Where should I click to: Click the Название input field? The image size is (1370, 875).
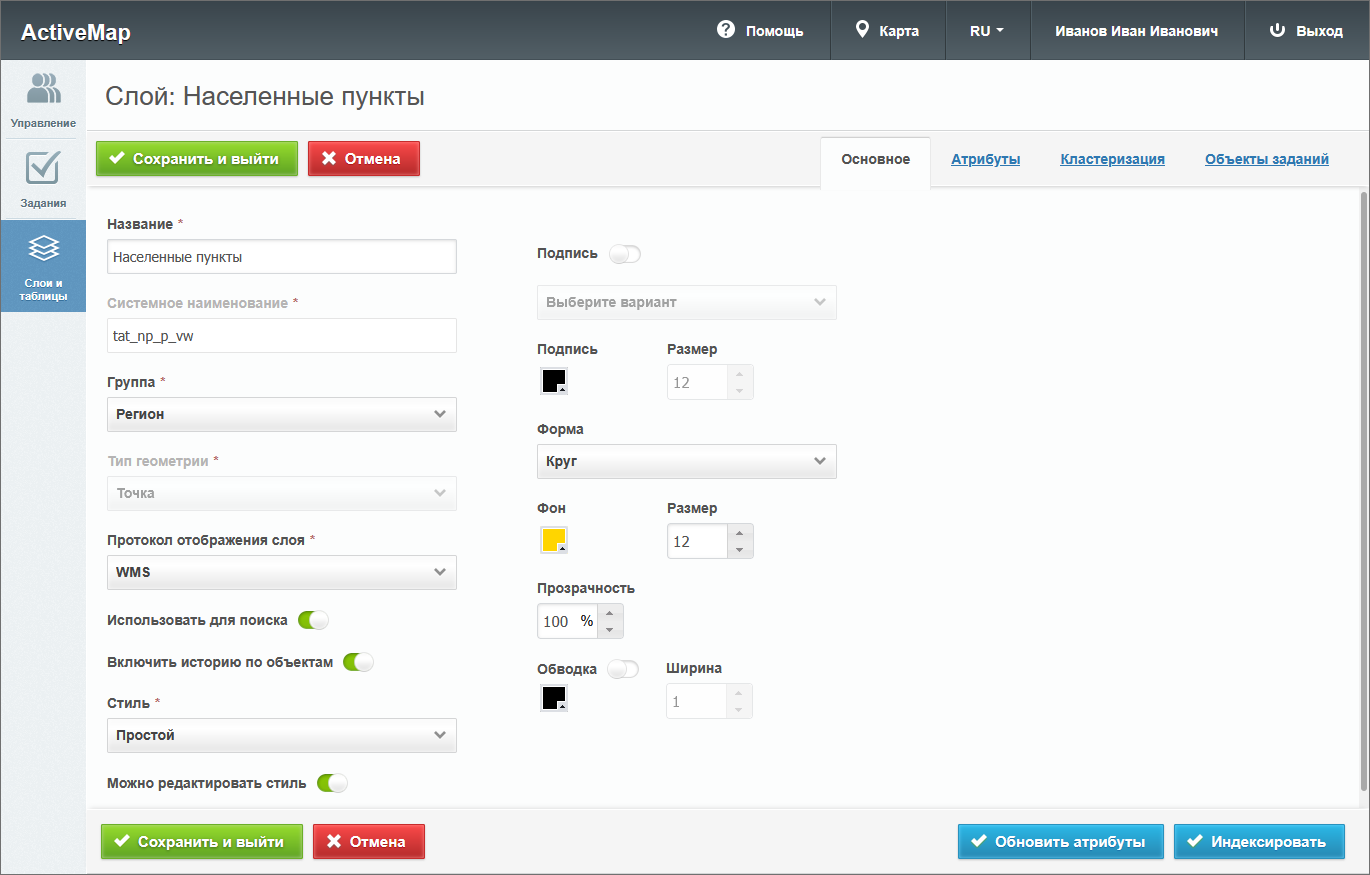click(281, 257)
